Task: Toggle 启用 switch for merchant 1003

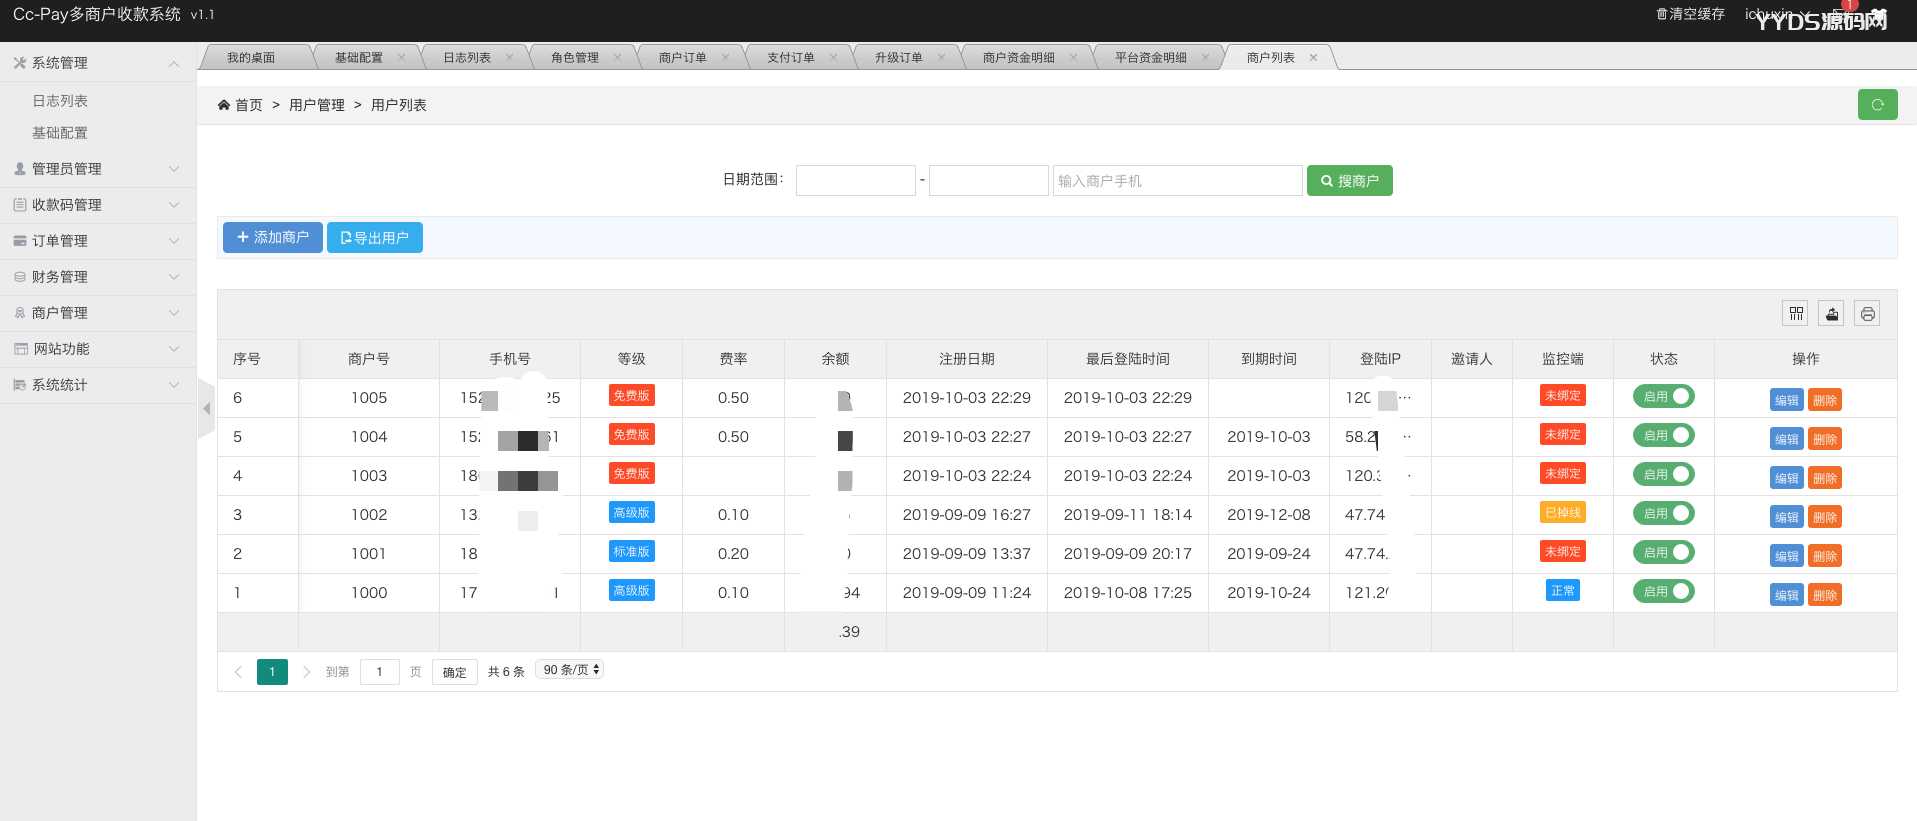Action: pos(1664,475)
